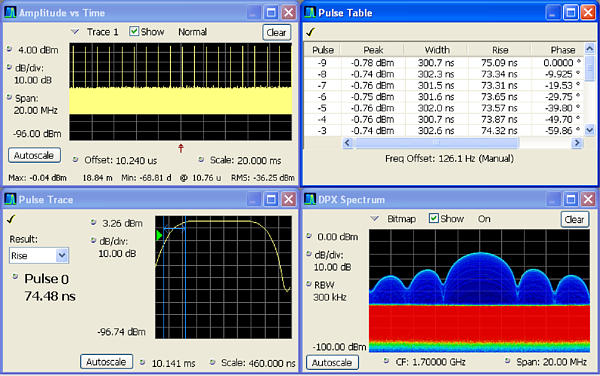Click the Amplitude vs Time window icon
The width and height of the screenshot is (600, 376).
coord(10,13)
